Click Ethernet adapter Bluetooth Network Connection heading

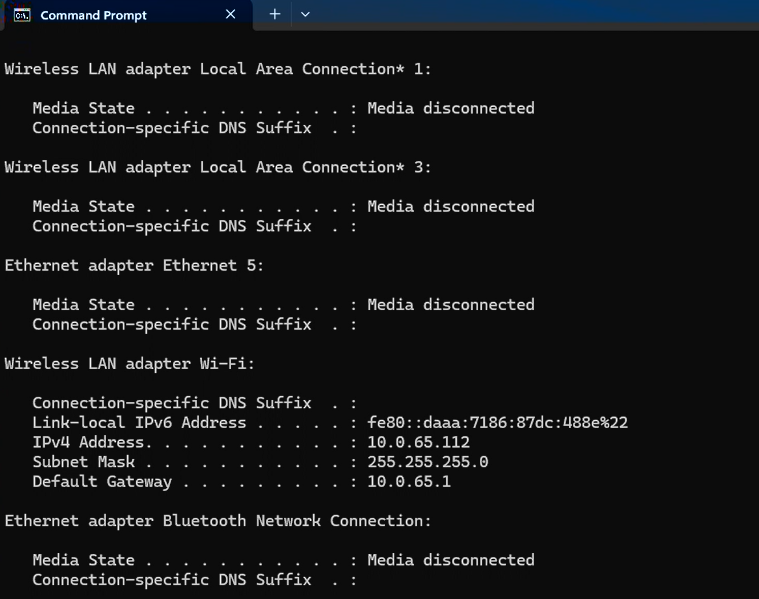point(218,521)
